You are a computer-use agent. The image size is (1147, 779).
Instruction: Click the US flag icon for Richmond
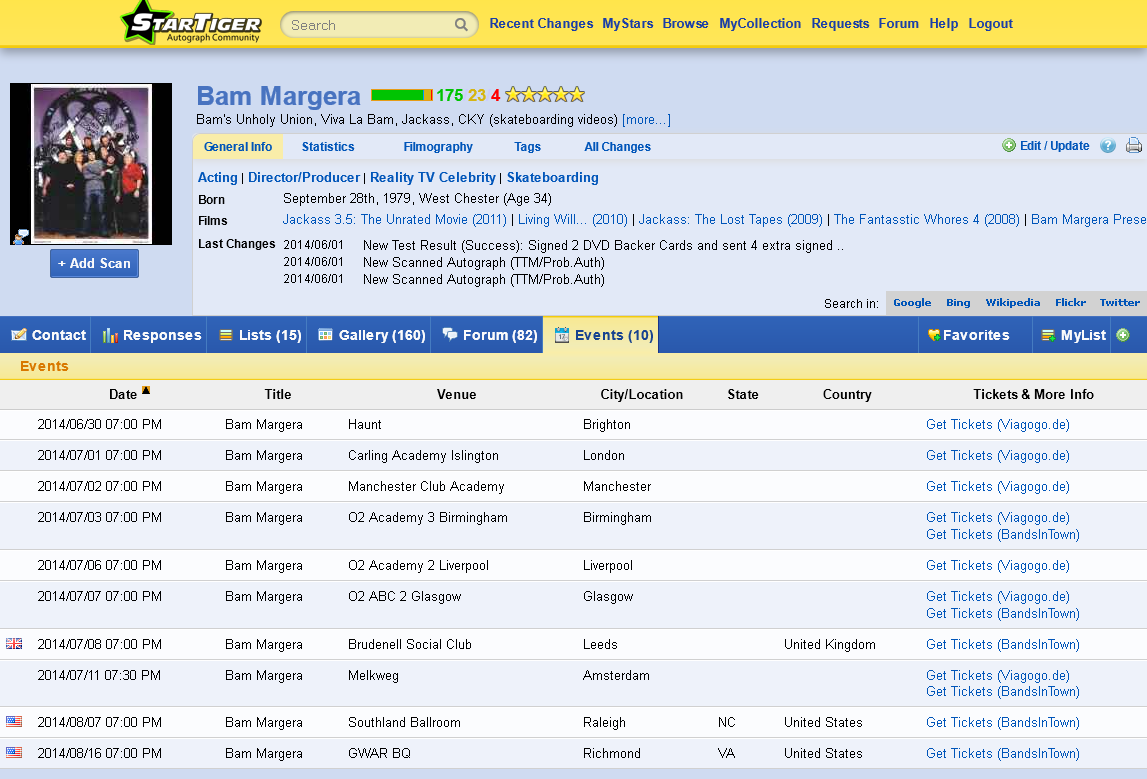14,753
